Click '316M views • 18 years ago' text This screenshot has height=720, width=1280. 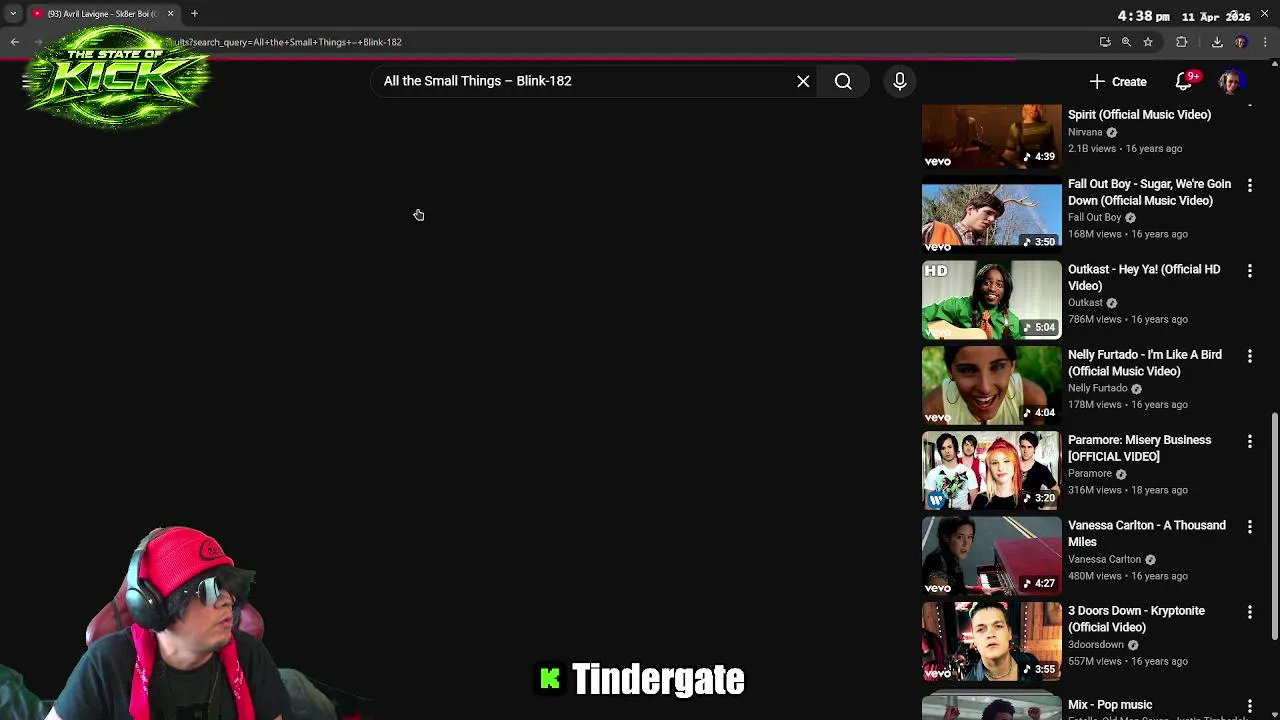[x=1128, y=490]
